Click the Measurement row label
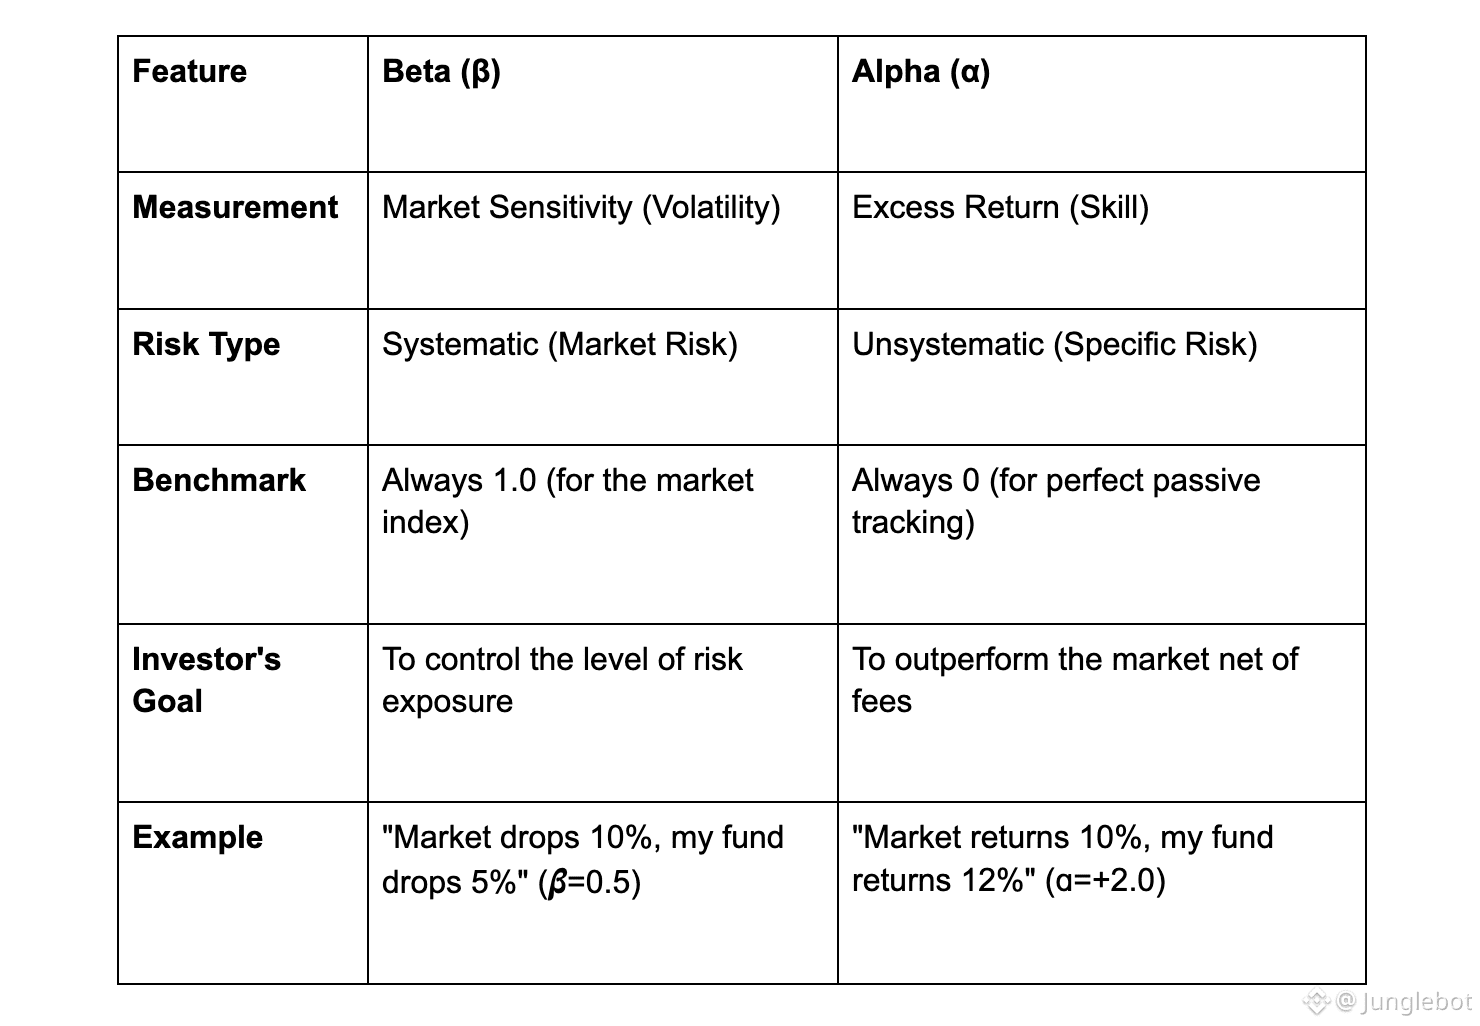Screen dimensions: 1480x1026 tap(235, 208)
